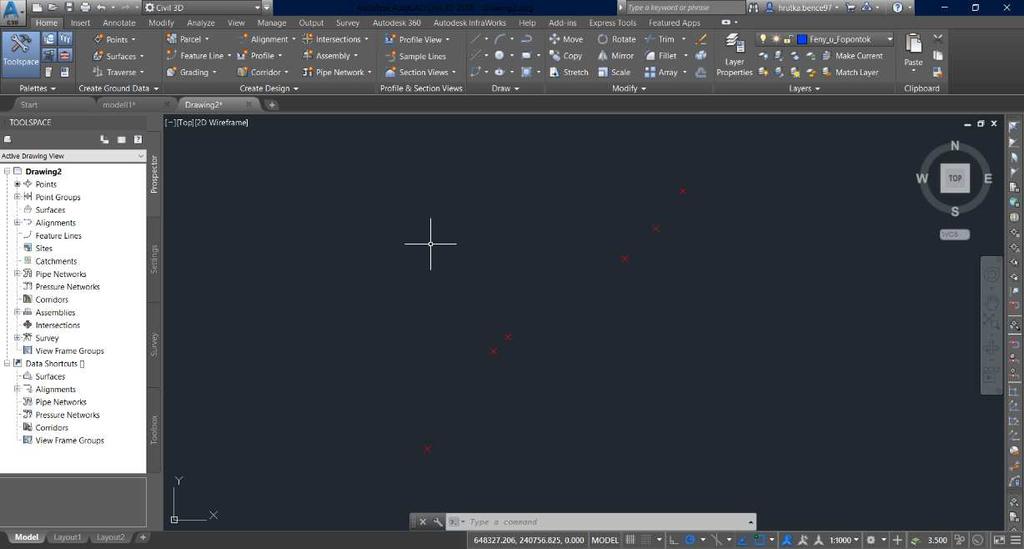1024x549 pixels.
Task: Select Pressure Networks under Drawing2
Action: [67, 287]
